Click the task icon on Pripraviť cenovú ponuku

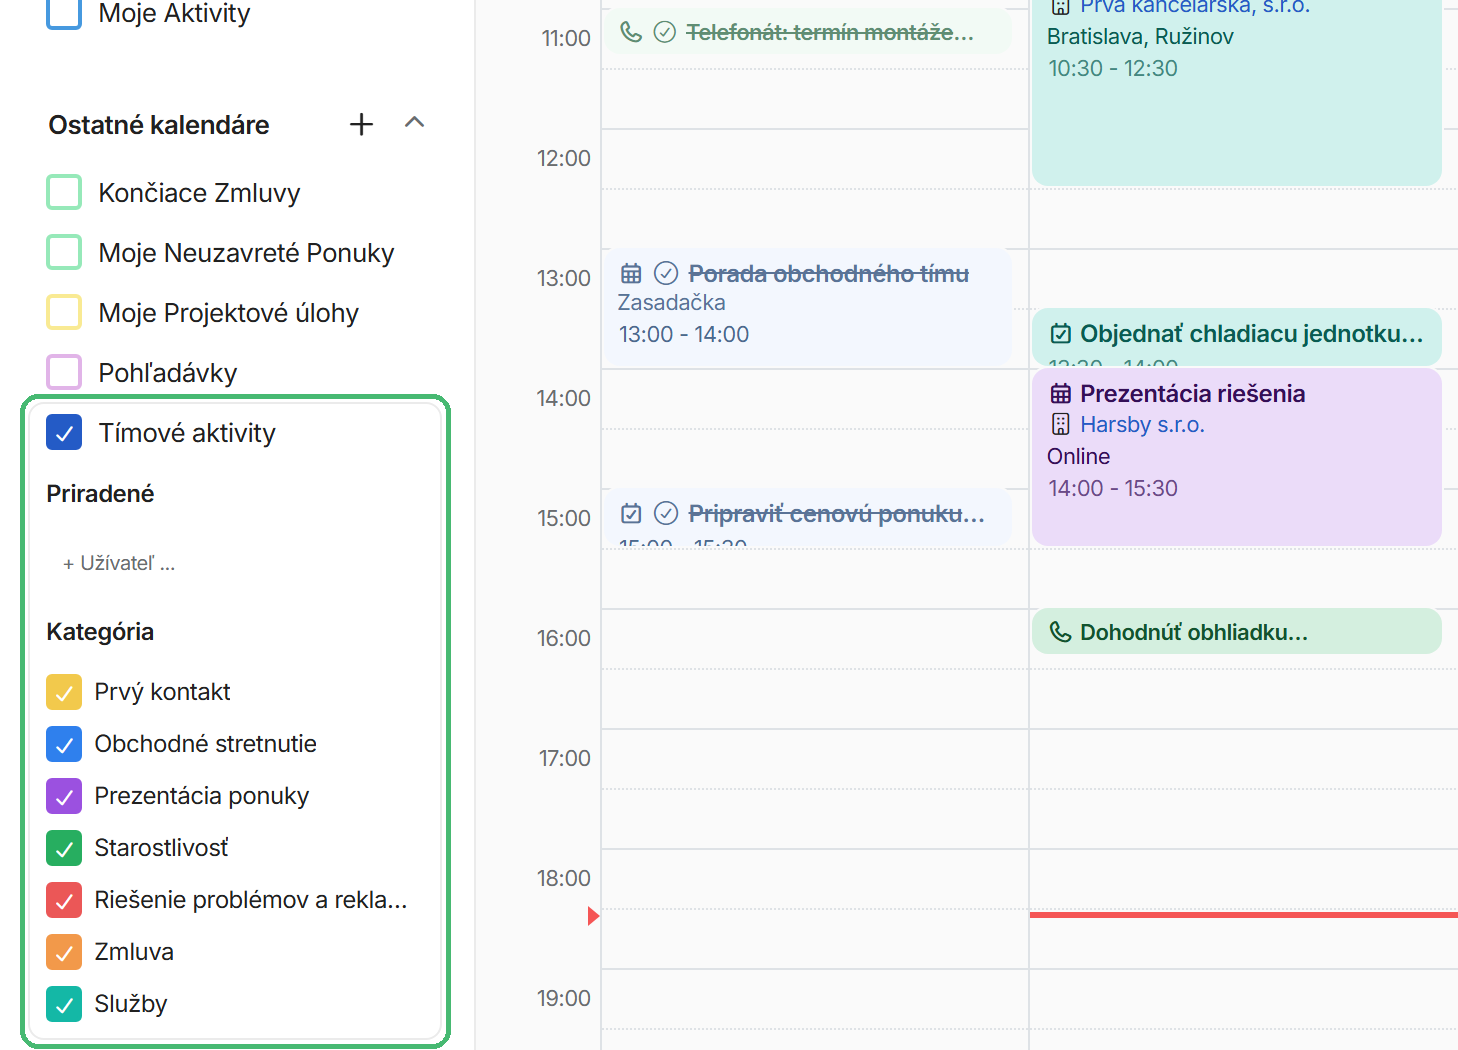pos(631,513)
